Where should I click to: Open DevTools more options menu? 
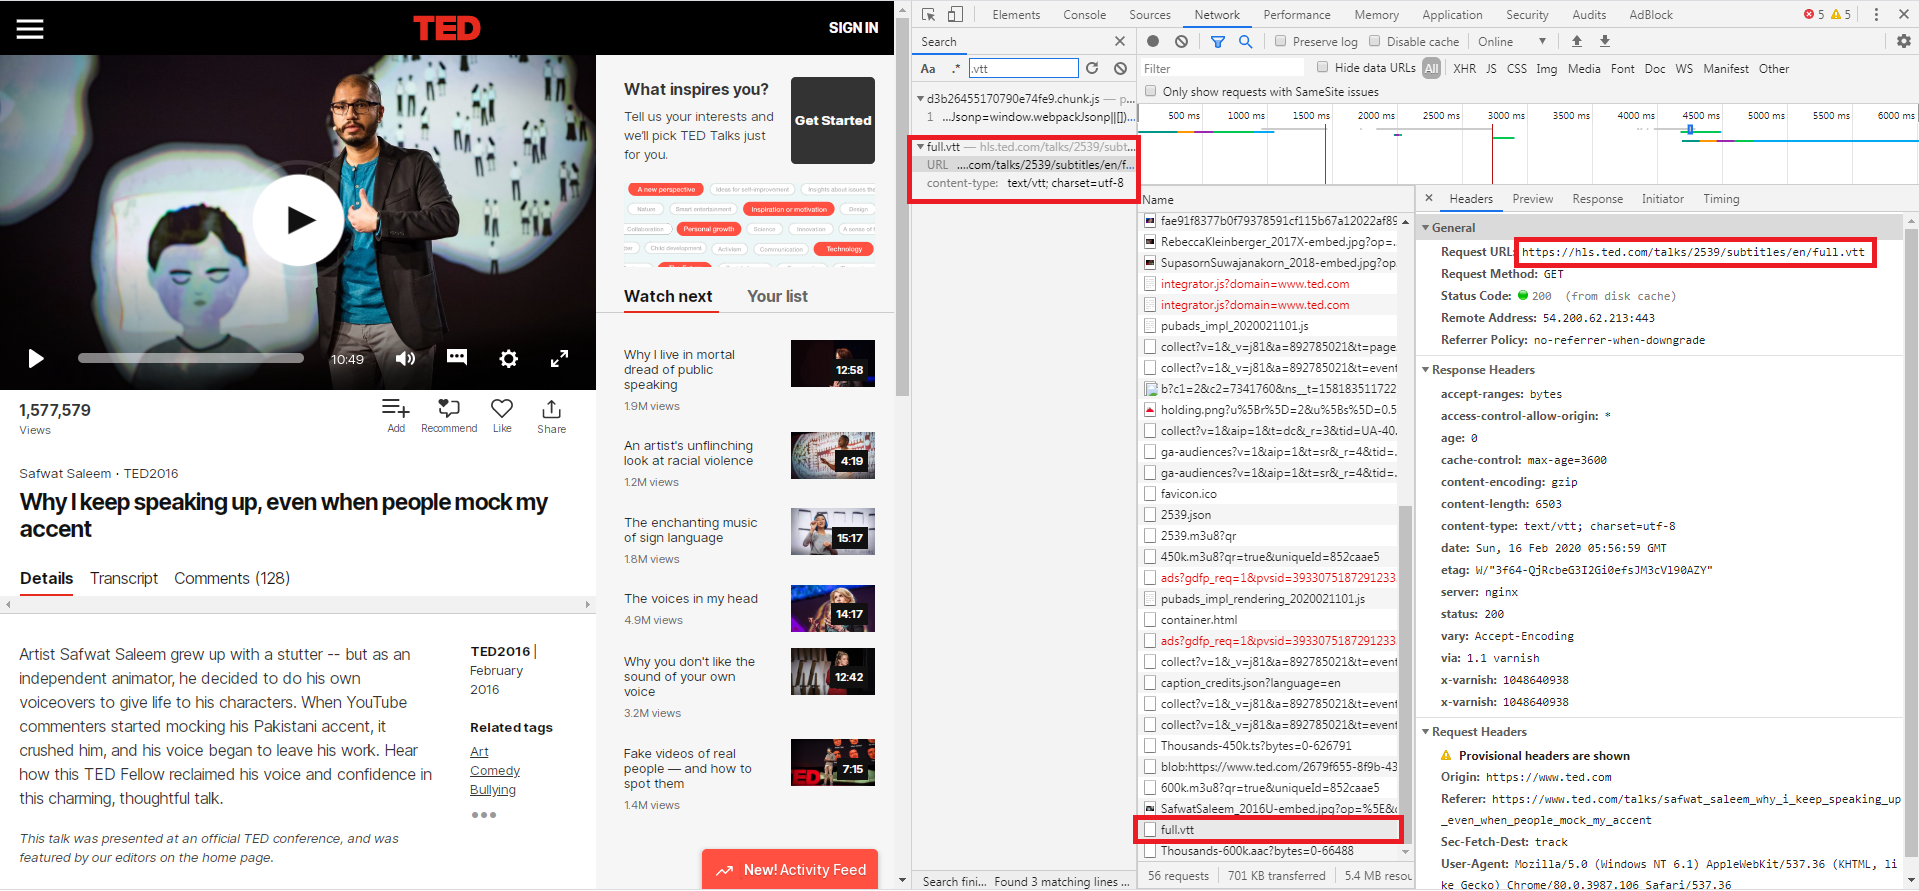[1876, 14]
